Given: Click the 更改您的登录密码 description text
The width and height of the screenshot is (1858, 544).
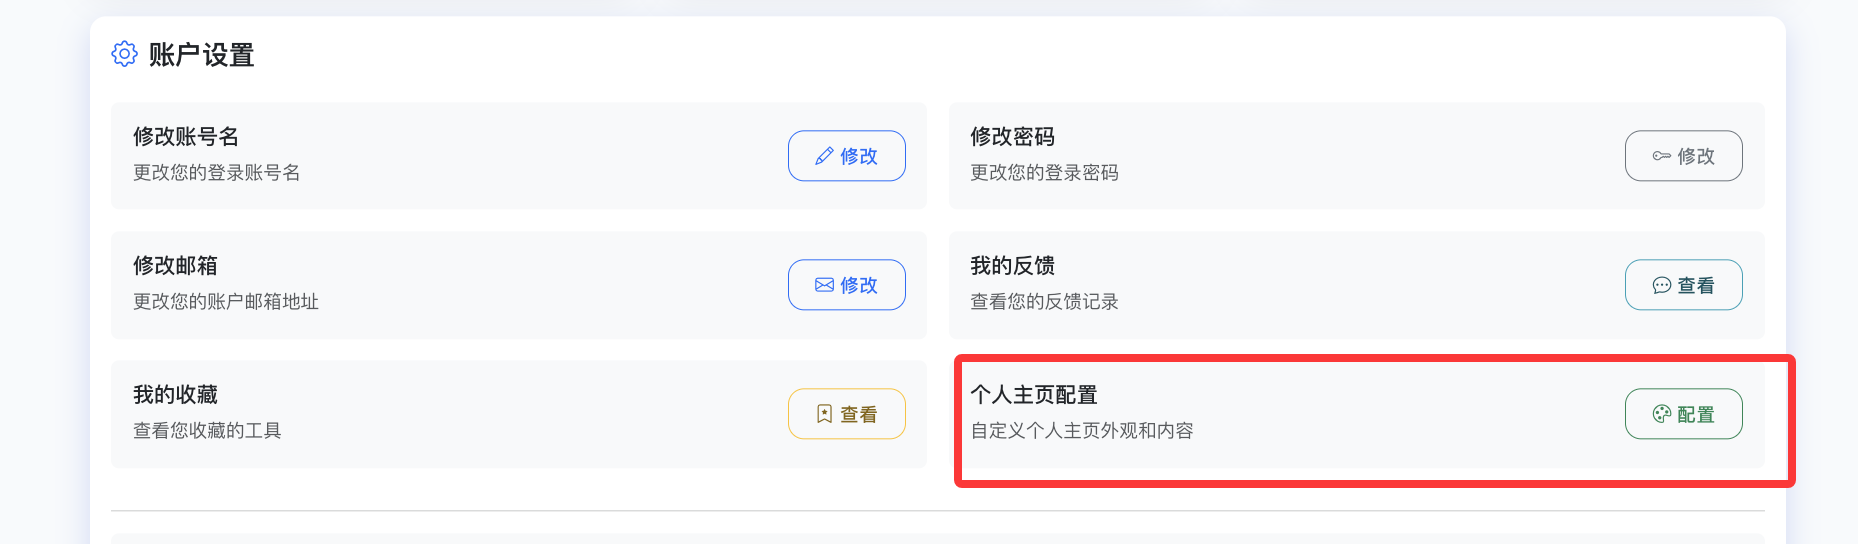Looking at the screenshot, I should 1044,173.
